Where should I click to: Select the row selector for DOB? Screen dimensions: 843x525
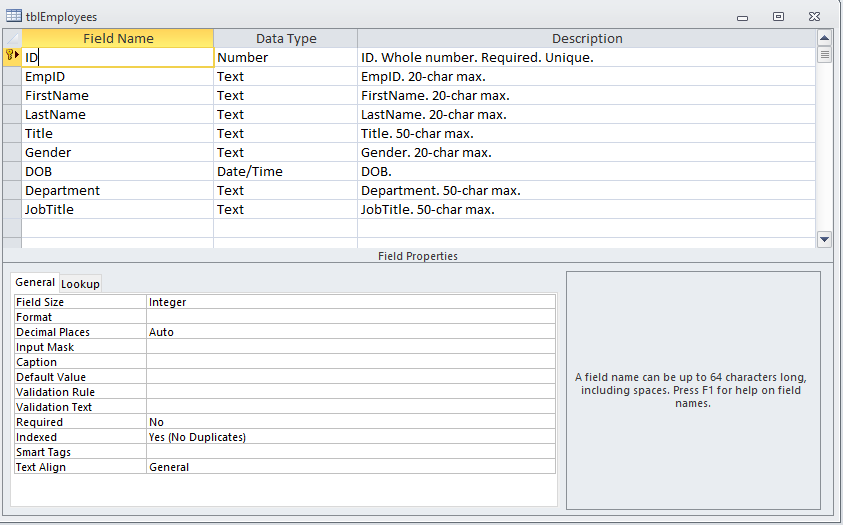[12, 171]
